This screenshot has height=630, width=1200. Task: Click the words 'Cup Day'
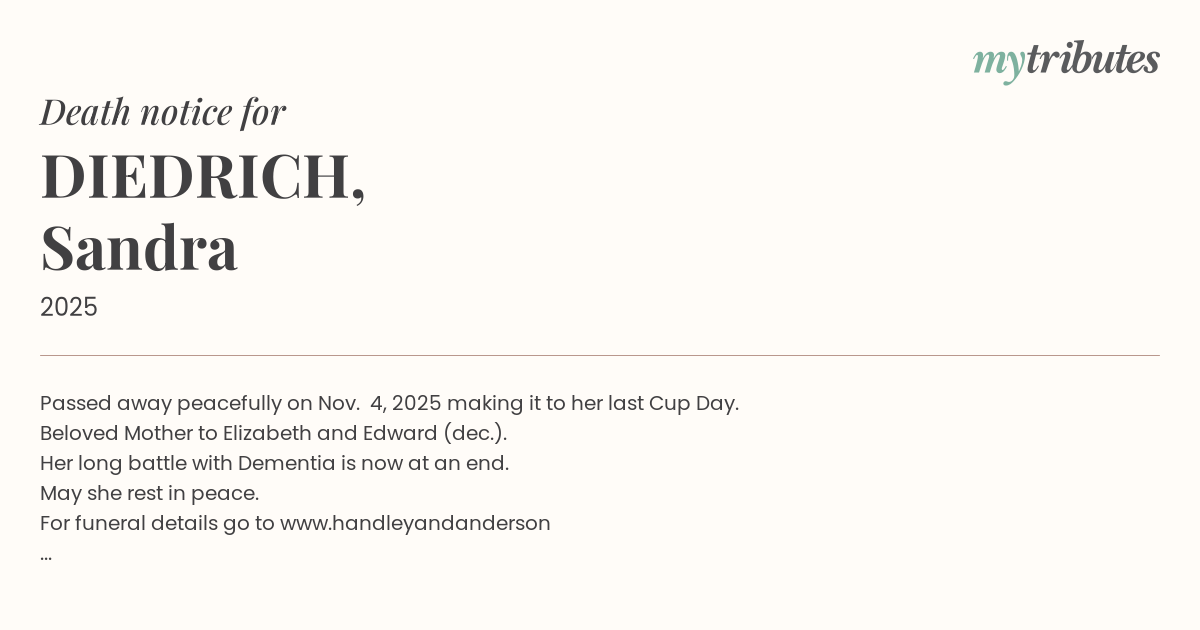(x=693, y=403)
